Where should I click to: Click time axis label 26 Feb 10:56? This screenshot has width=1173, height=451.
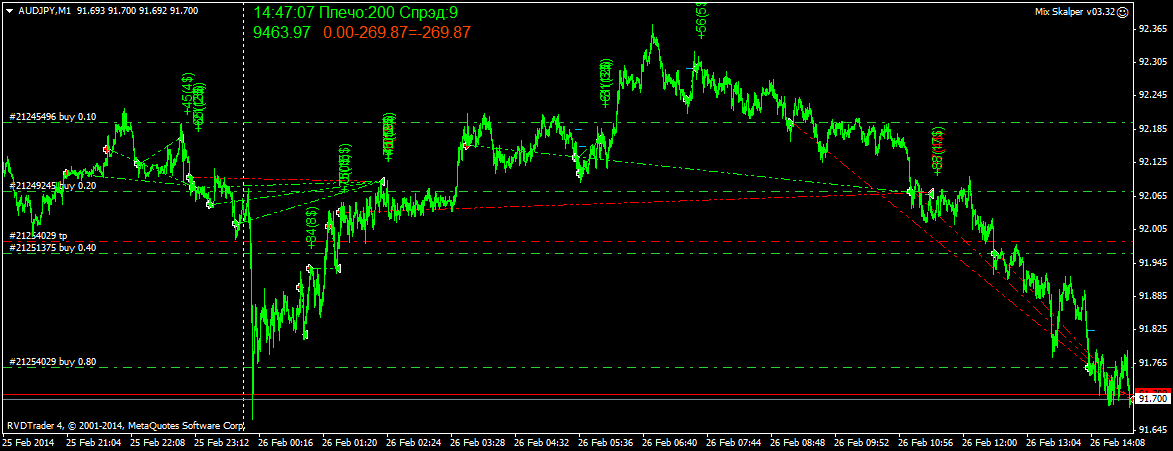pyautogui.click(x=926, y=444)
